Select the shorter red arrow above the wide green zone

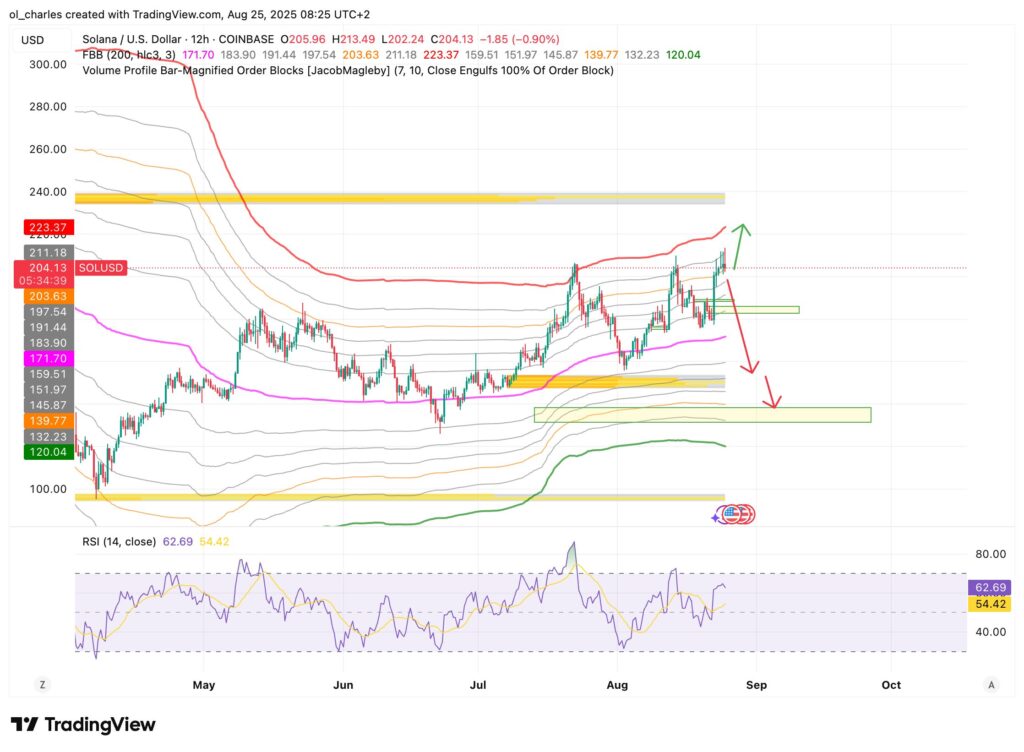(772, 391)
